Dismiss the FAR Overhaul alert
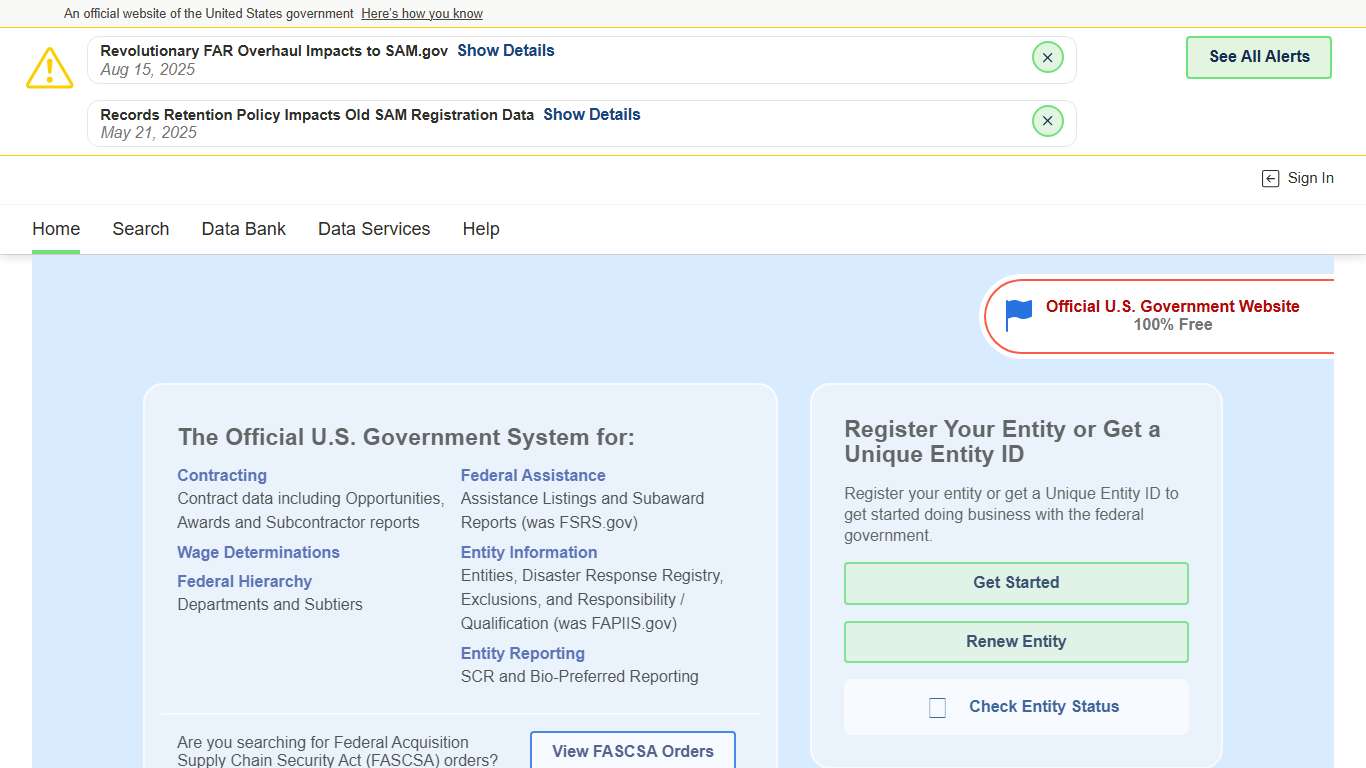 [1047, 58]
